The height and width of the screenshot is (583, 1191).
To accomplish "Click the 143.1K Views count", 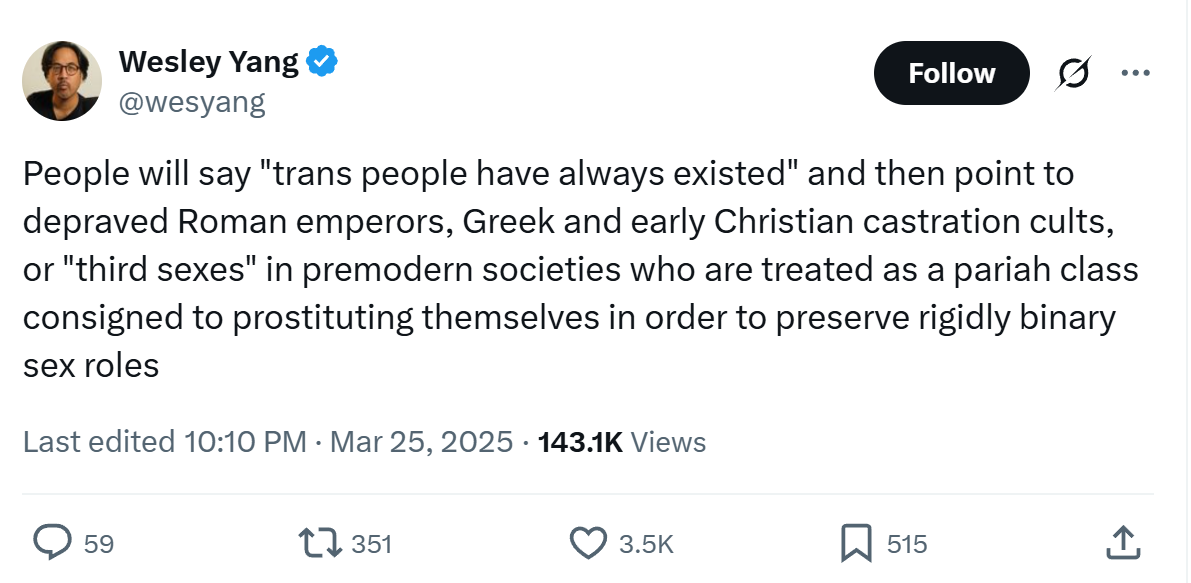I will (x=621, y=442).
